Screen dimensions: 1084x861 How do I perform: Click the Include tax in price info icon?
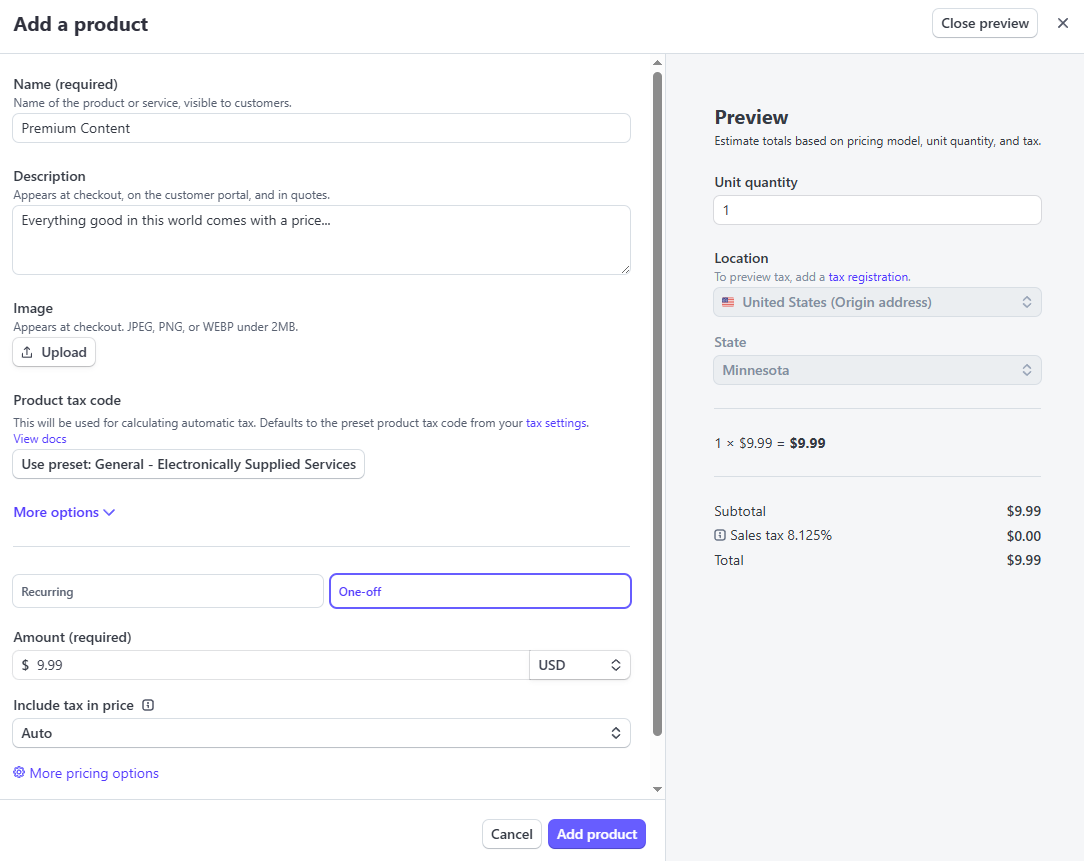148,705
